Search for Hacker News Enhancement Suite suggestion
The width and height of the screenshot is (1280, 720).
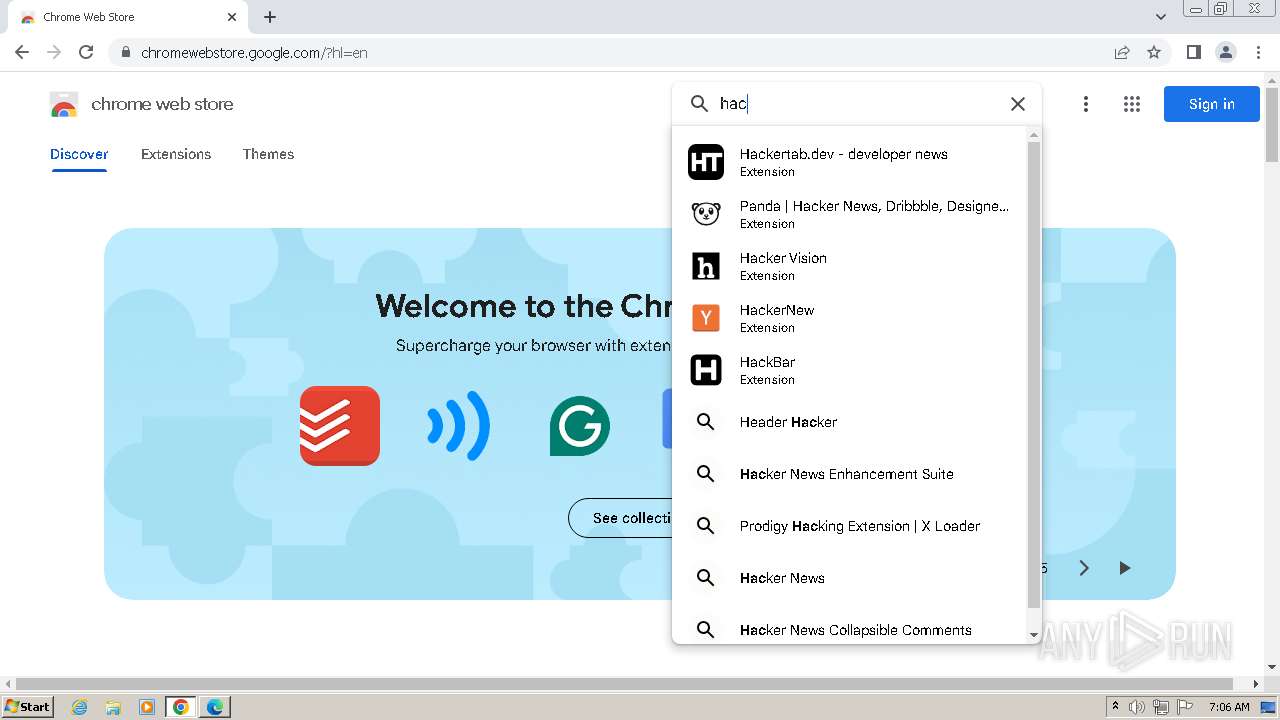click(850, 474)
